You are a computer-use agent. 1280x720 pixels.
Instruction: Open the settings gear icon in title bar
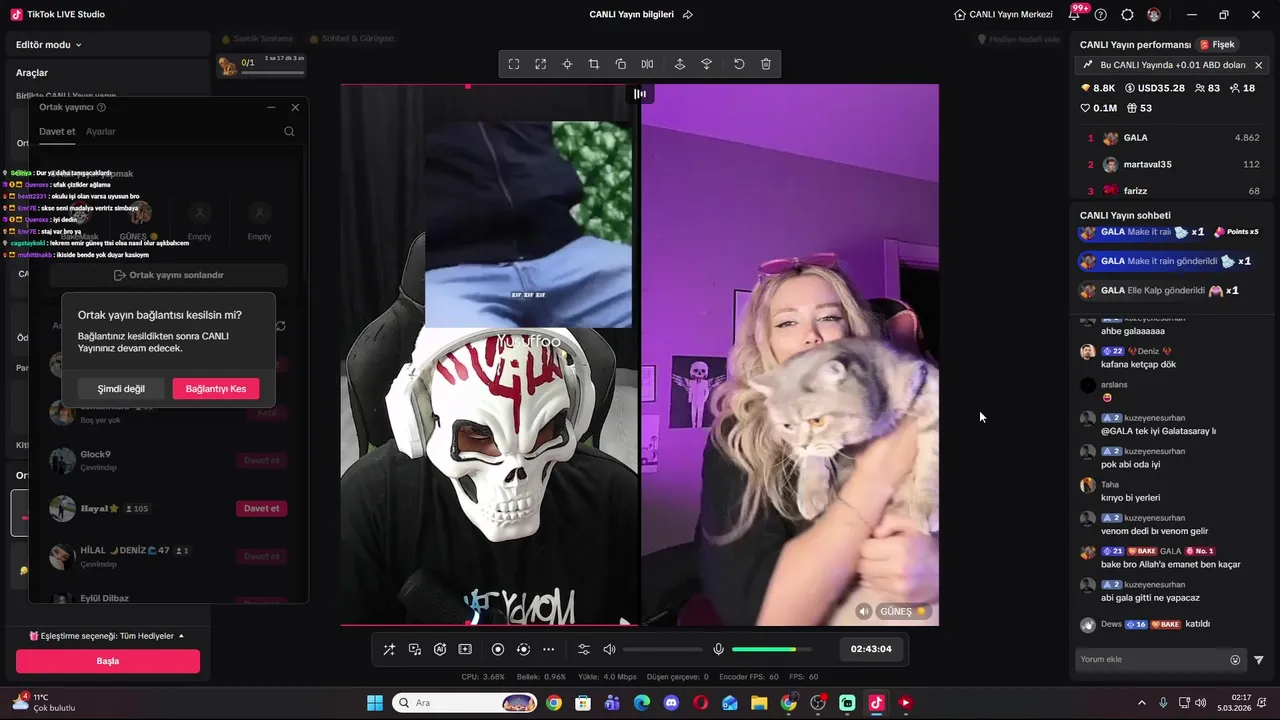[x=1127, y=15]
